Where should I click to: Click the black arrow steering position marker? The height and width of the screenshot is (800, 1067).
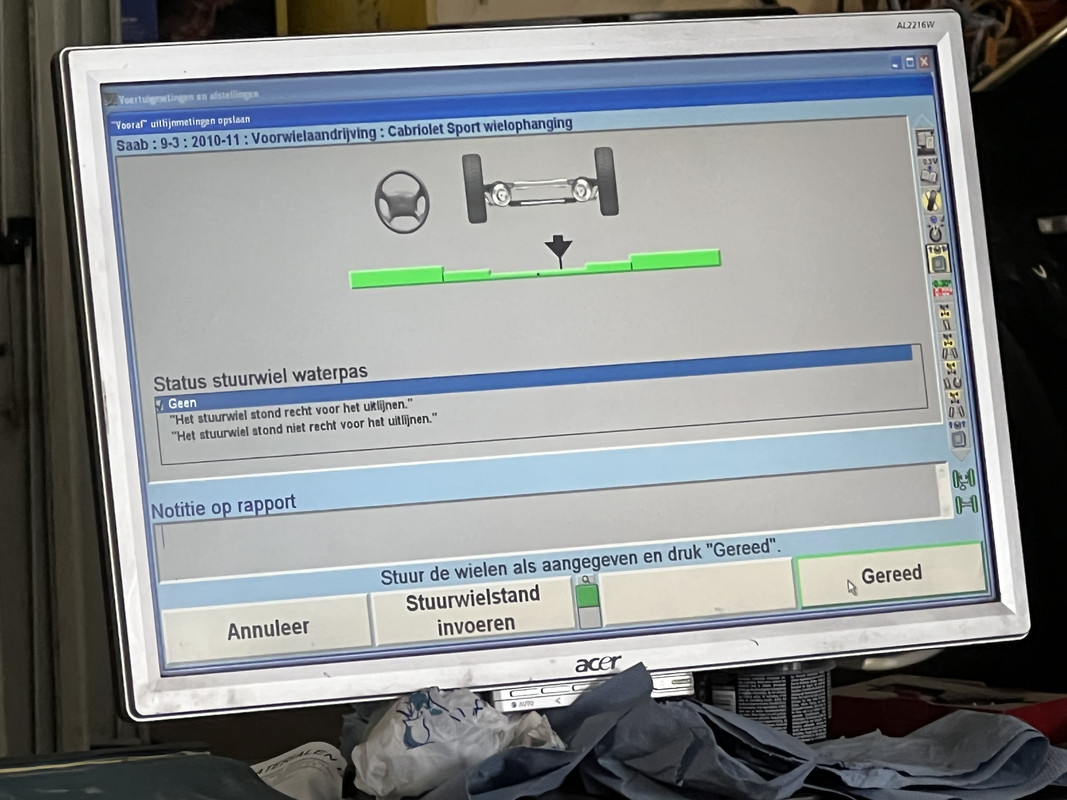click(559, 250)
